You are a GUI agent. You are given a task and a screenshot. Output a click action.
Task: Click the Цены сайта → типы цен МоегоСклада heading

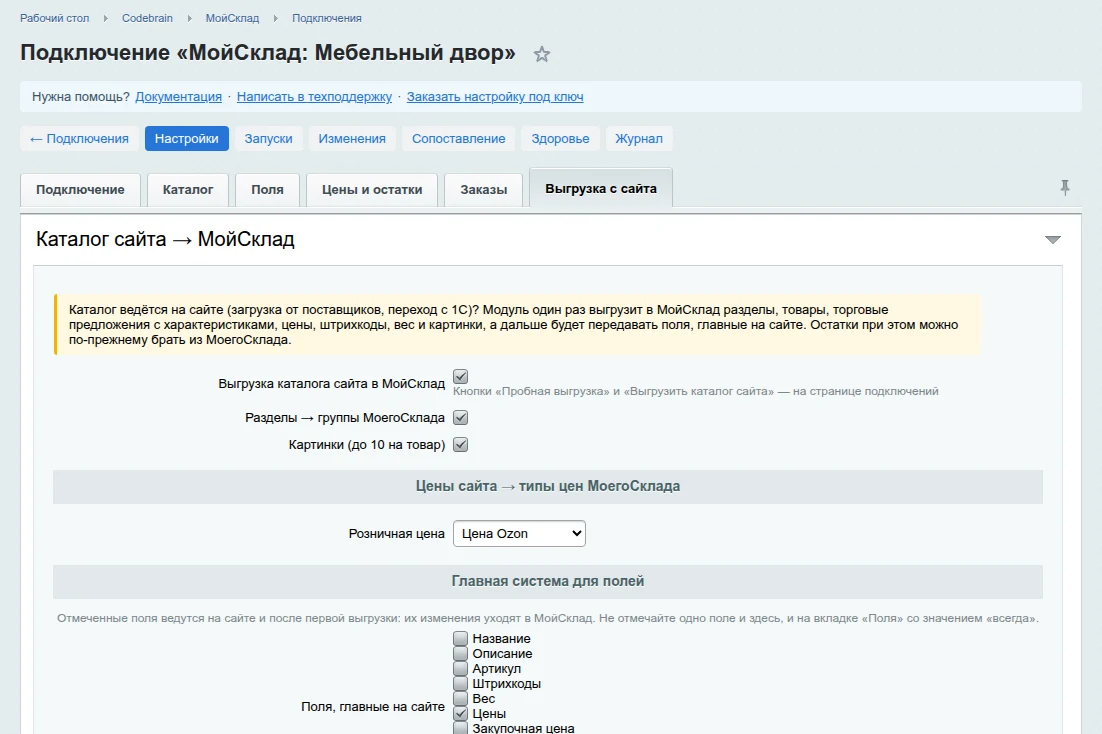point(547,487)
